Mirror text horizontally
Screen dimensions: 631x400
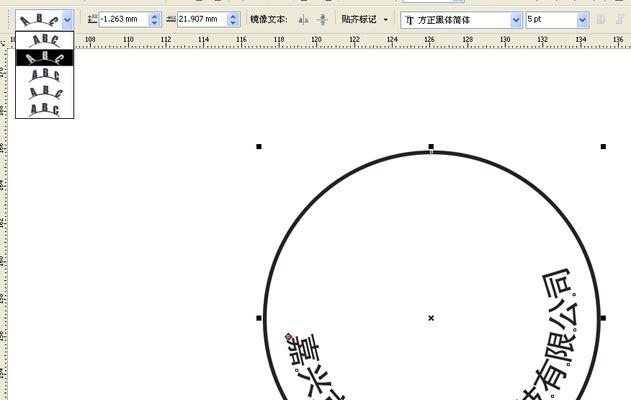coord(303,19)
